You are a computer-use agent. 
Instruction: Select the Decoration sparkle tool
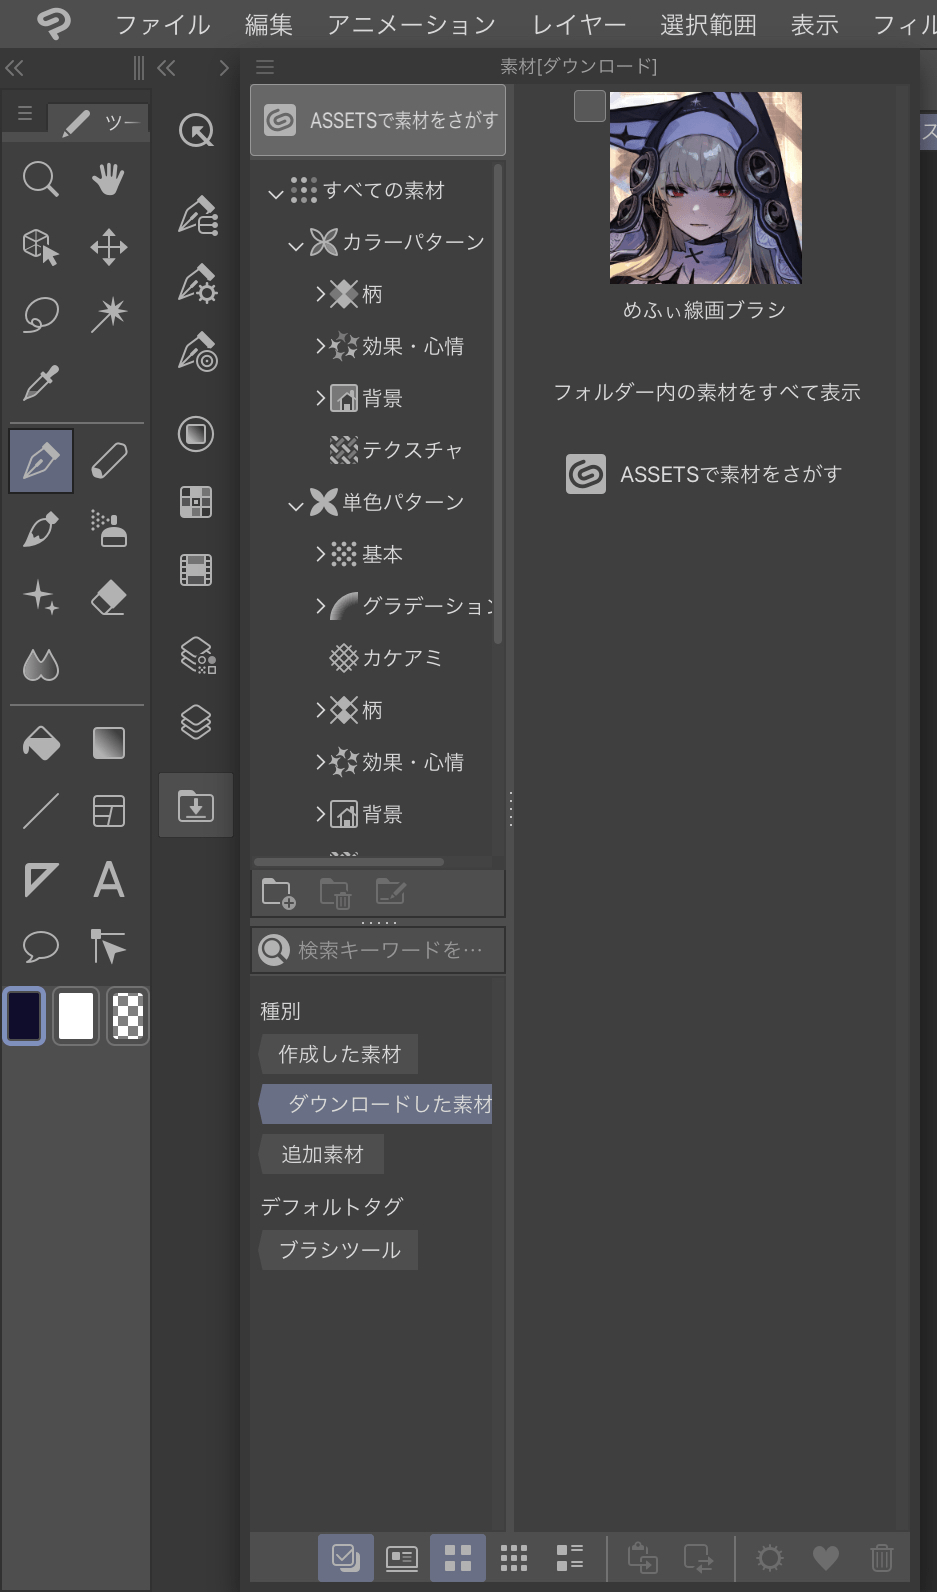(x=41, y=597)
